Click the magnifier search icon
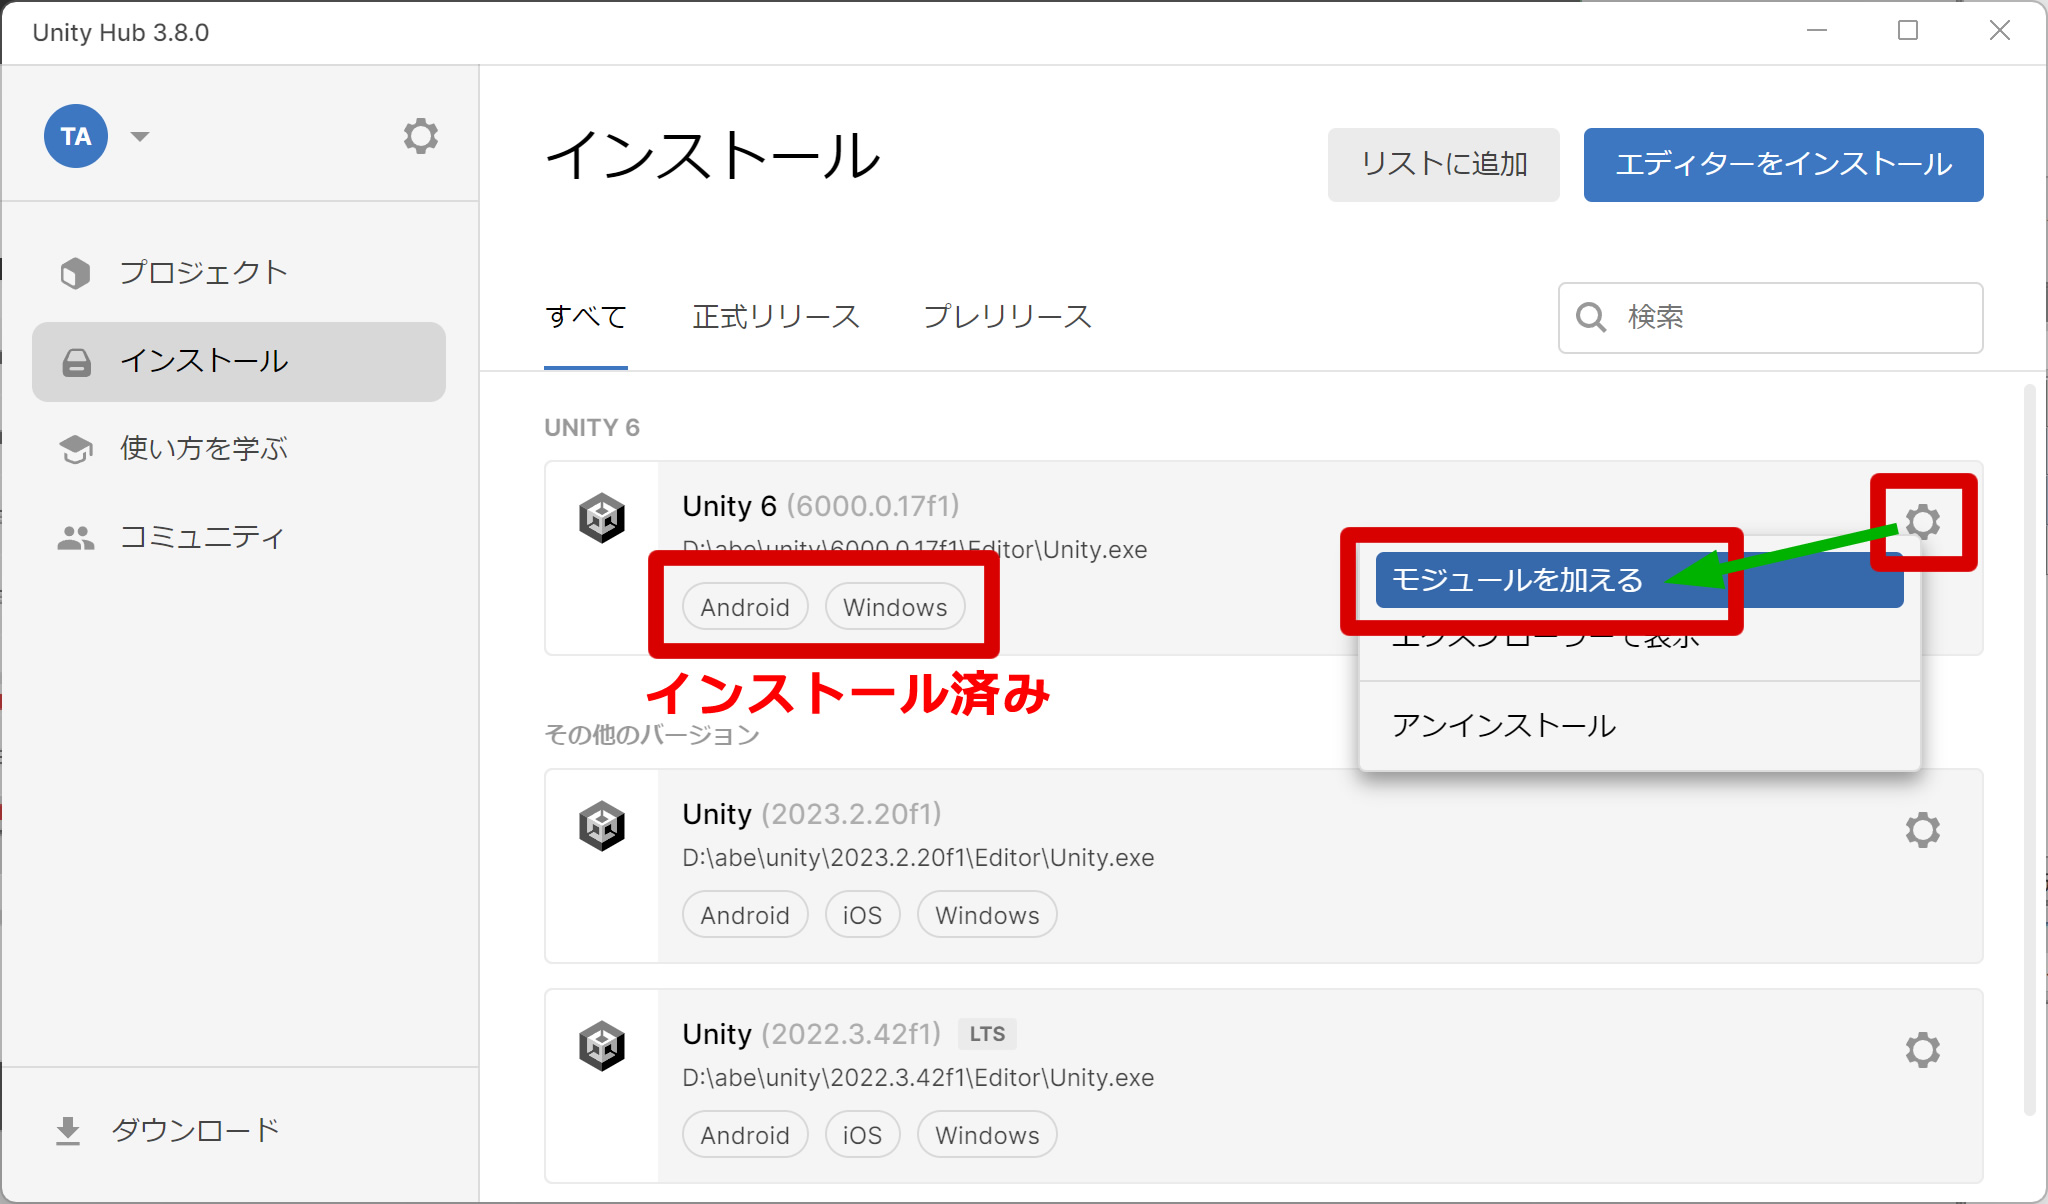Image resolution: width=2048 pixels, height=1204 pixels. 1590,317
